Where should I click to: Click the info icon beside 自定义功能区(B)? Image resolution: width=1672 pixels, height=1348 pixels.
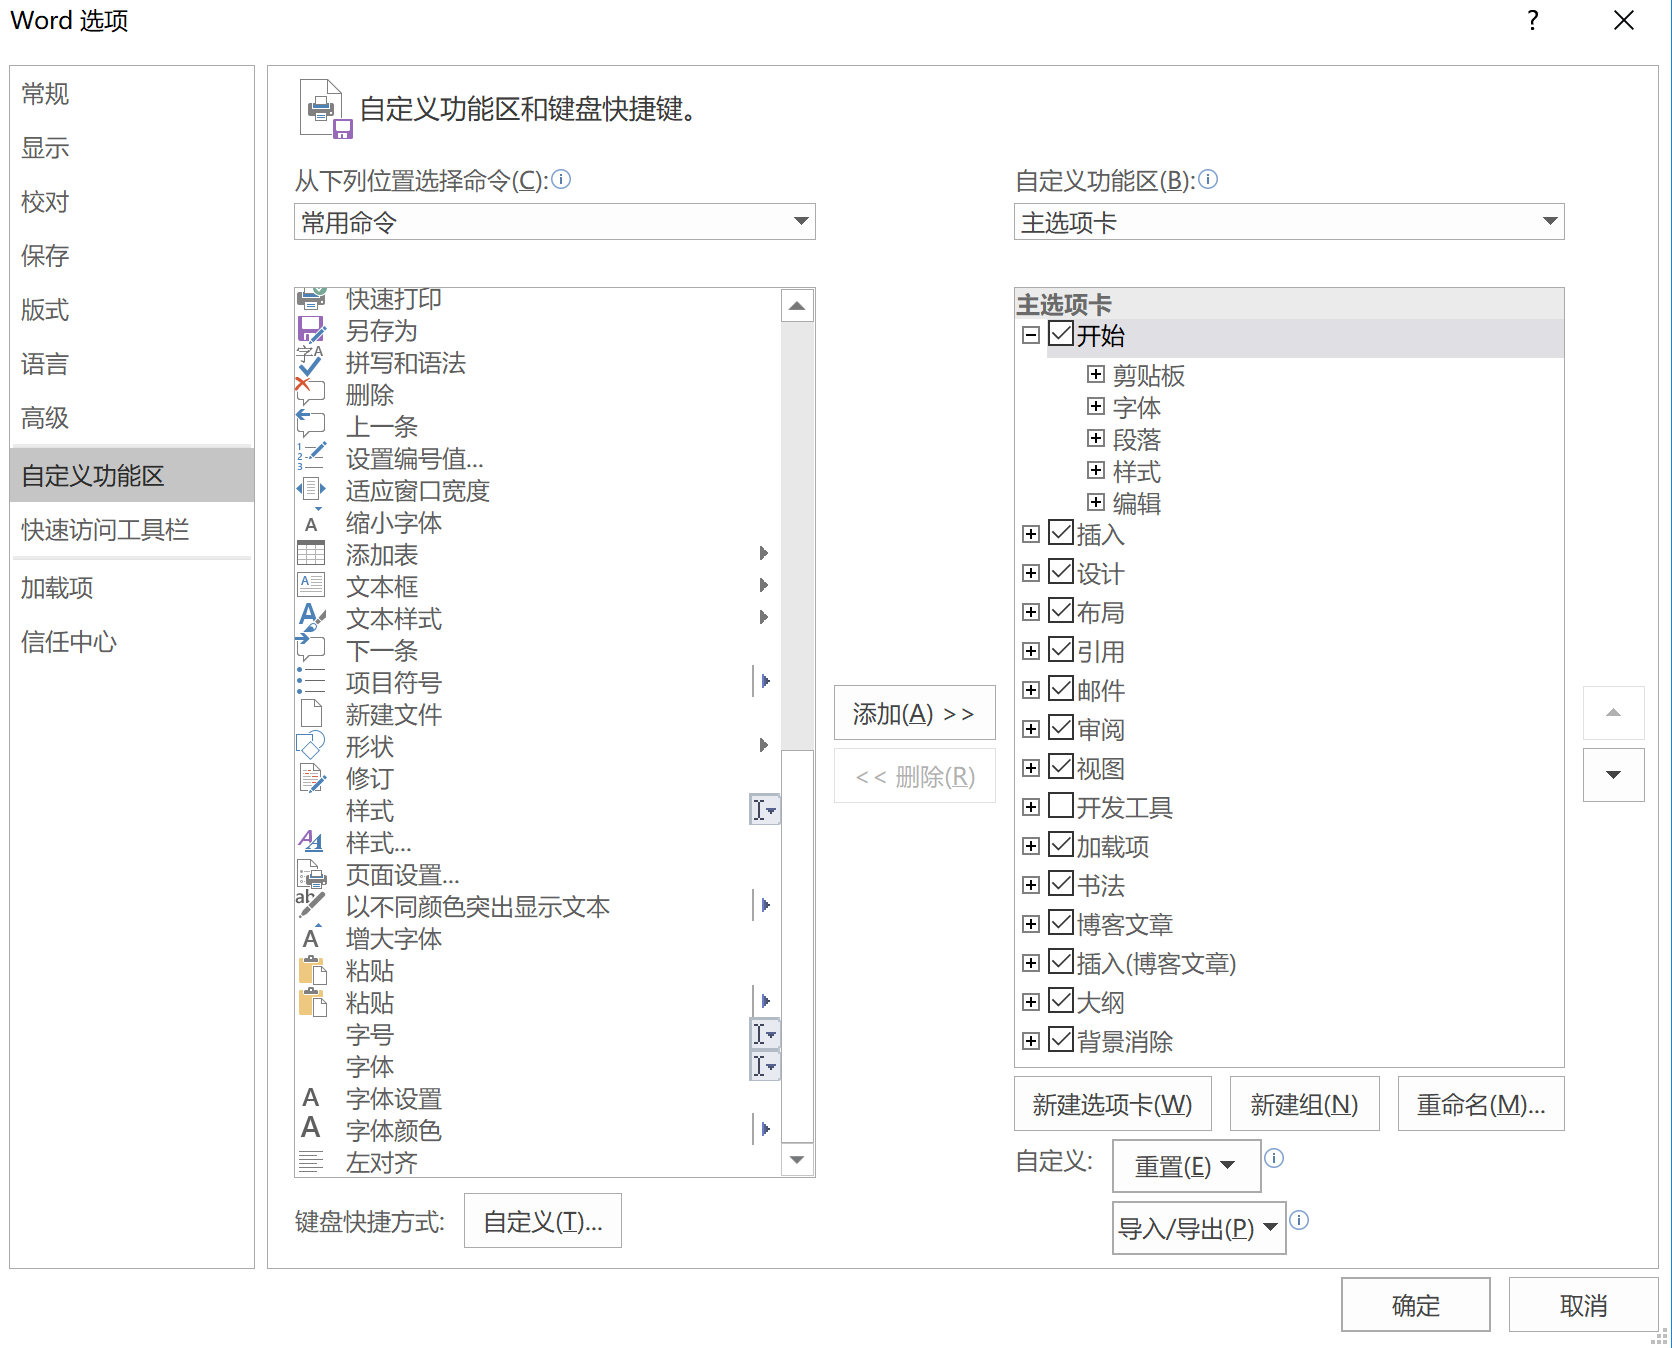[1208, 179]
